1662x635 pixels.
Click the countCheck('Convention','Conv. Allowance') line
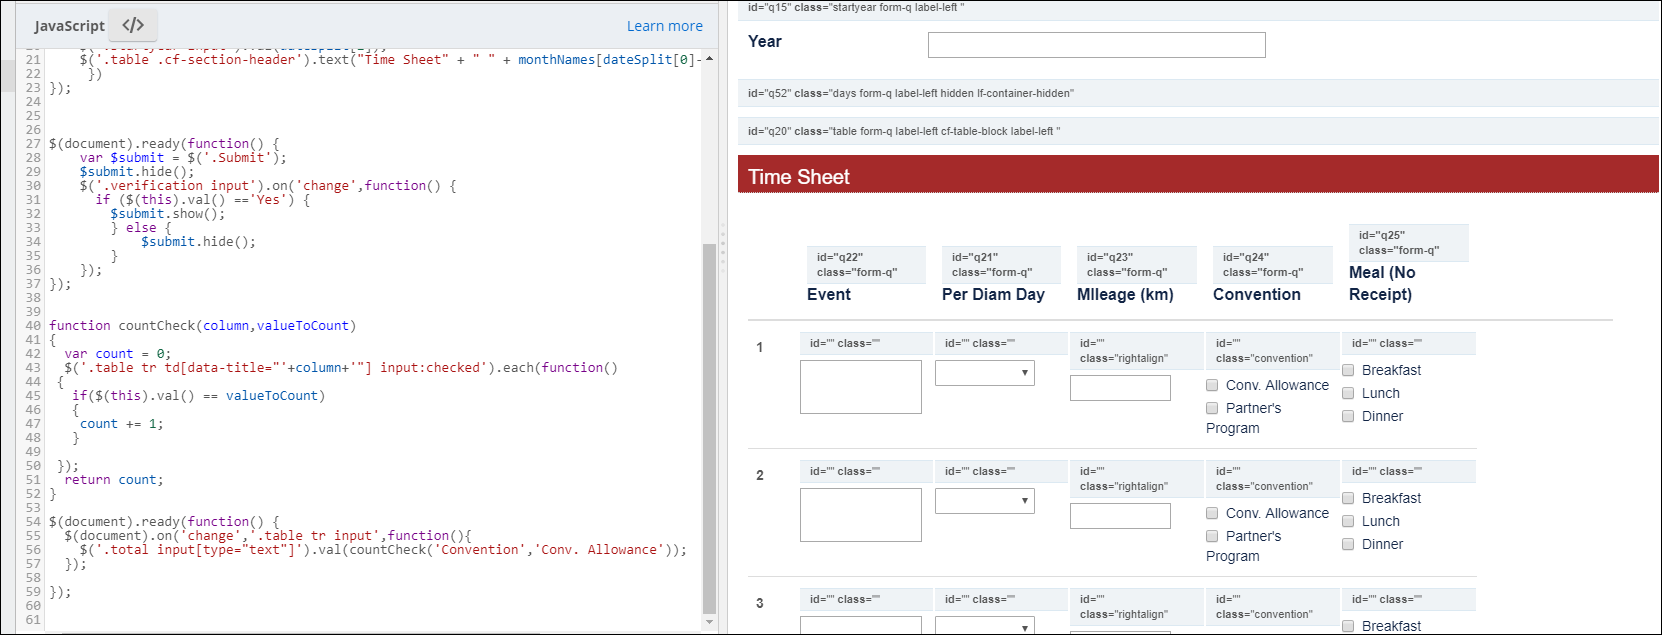[x=384, y=550]
